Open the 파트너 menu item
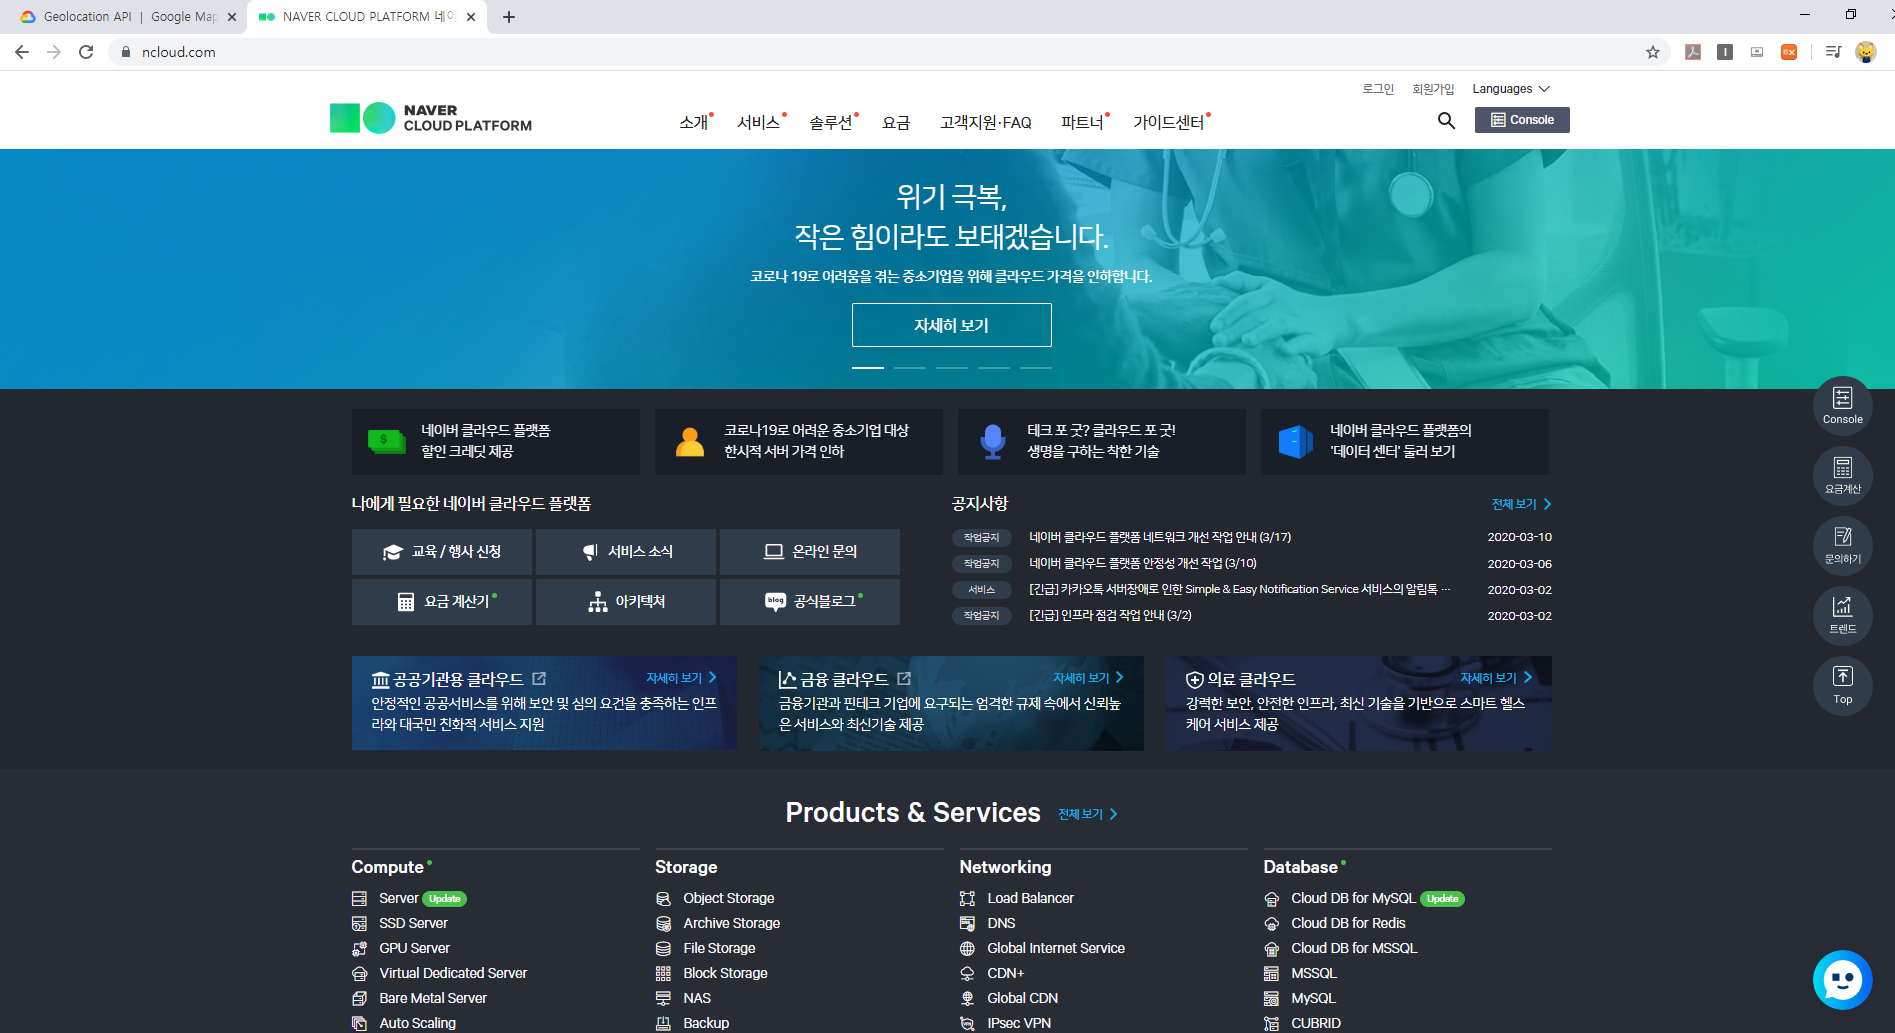This screenshot has width=1895, height=1033. click(x=1083, y=122)
